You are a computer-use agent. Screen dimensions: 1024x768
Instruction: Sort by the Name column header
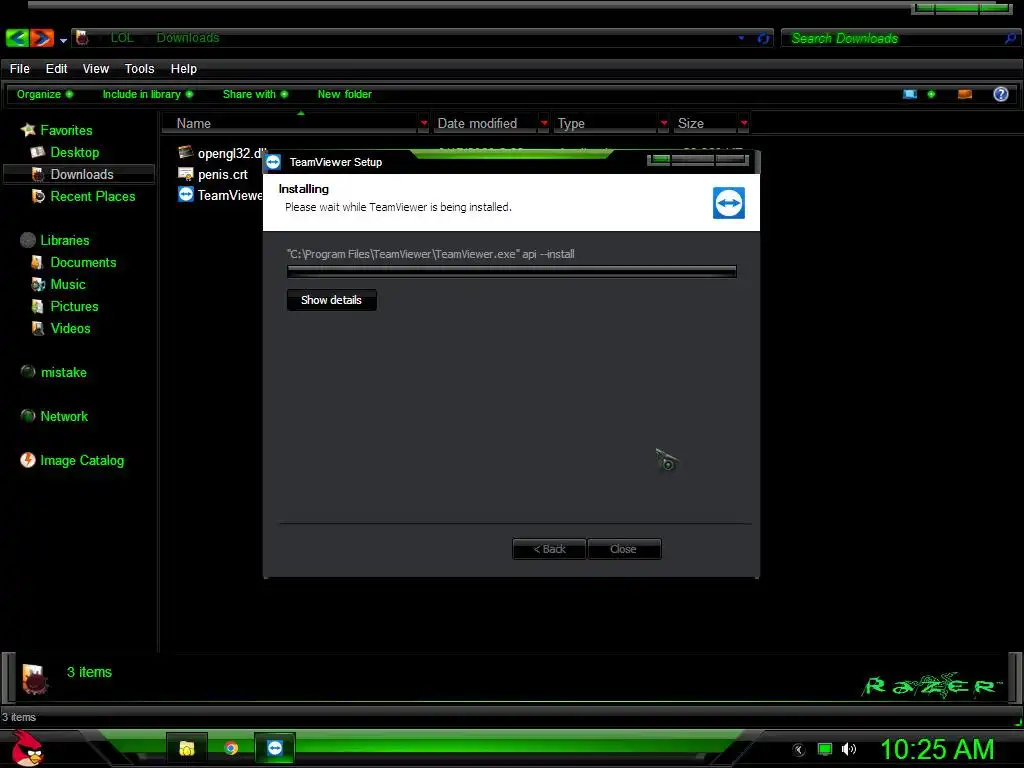pyautogui.click(x=291, y=123)
